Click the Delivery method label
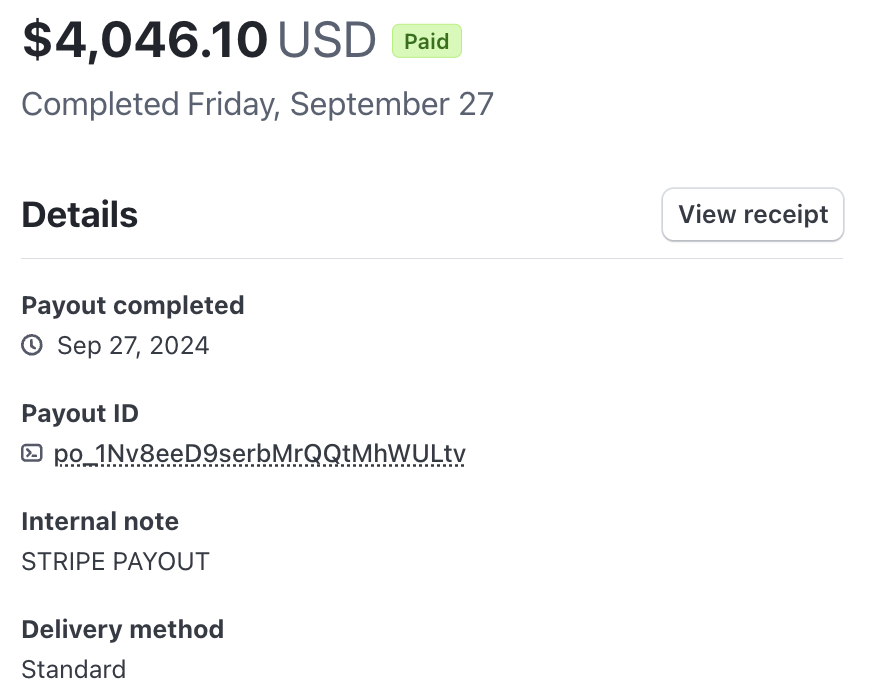 122,629
